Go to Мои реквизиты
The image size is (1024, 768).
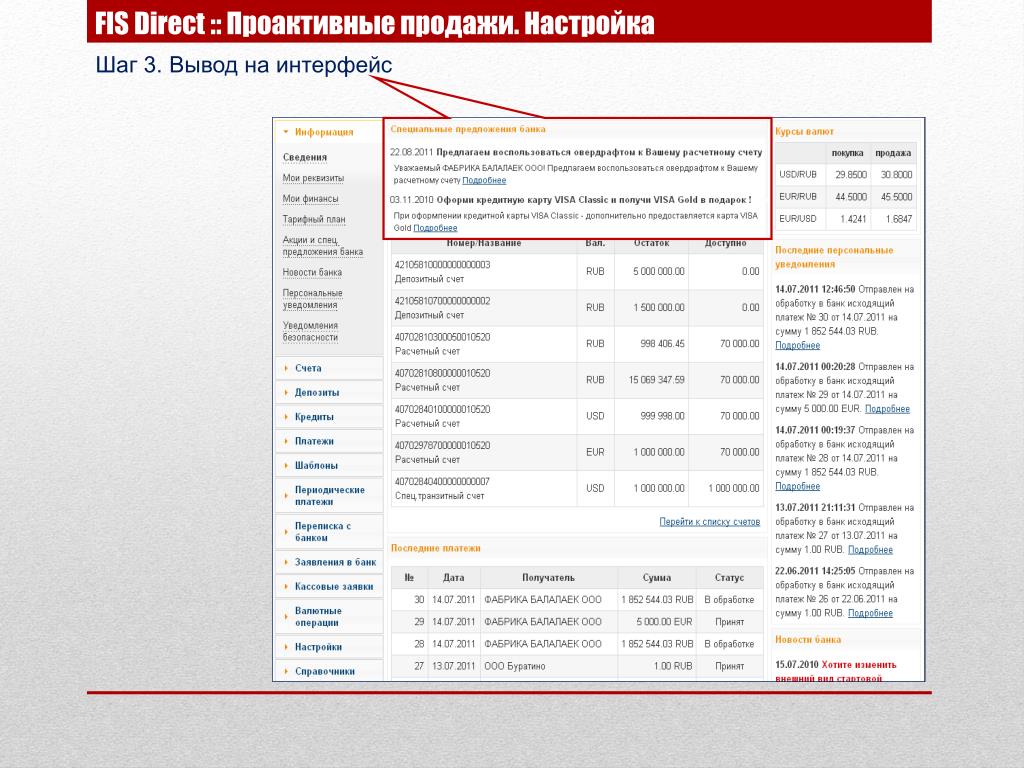click(x=313, y=178)
